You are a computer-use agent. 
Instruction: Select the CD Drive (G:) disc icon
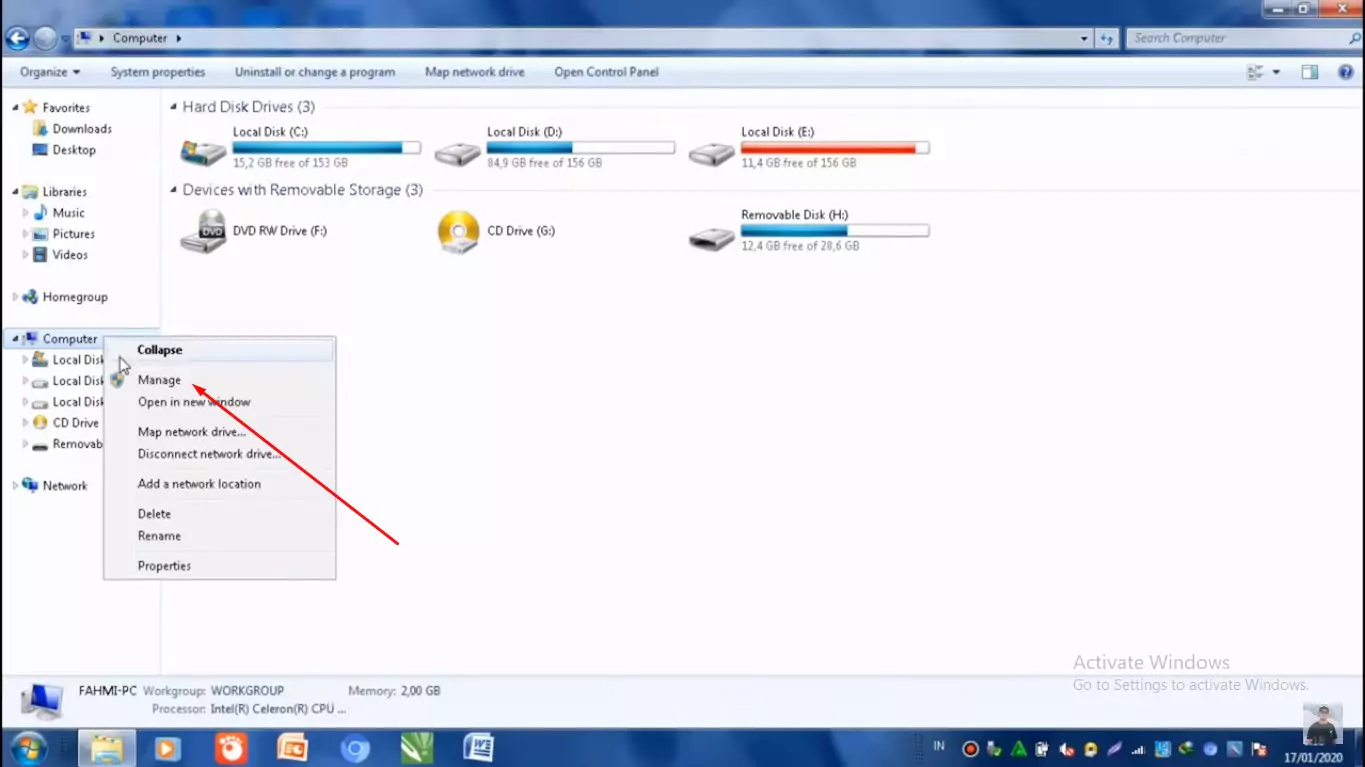coord(459,232)
